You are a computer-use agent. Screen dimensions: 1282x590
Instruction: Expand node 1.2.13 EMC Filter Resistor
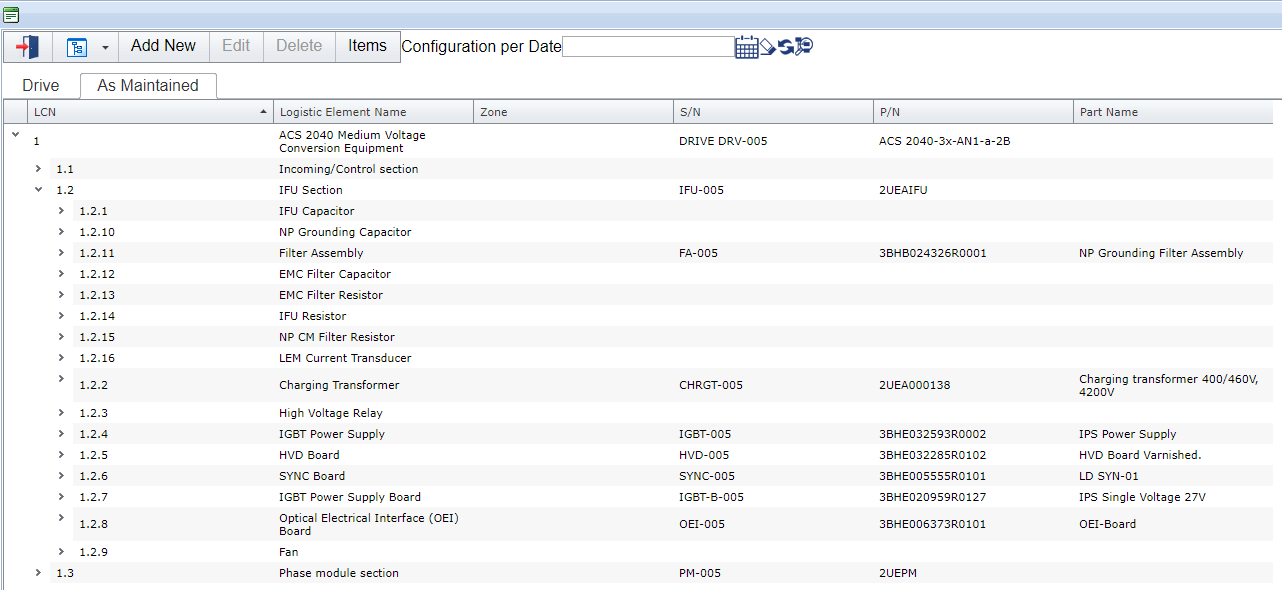[61, 294]
